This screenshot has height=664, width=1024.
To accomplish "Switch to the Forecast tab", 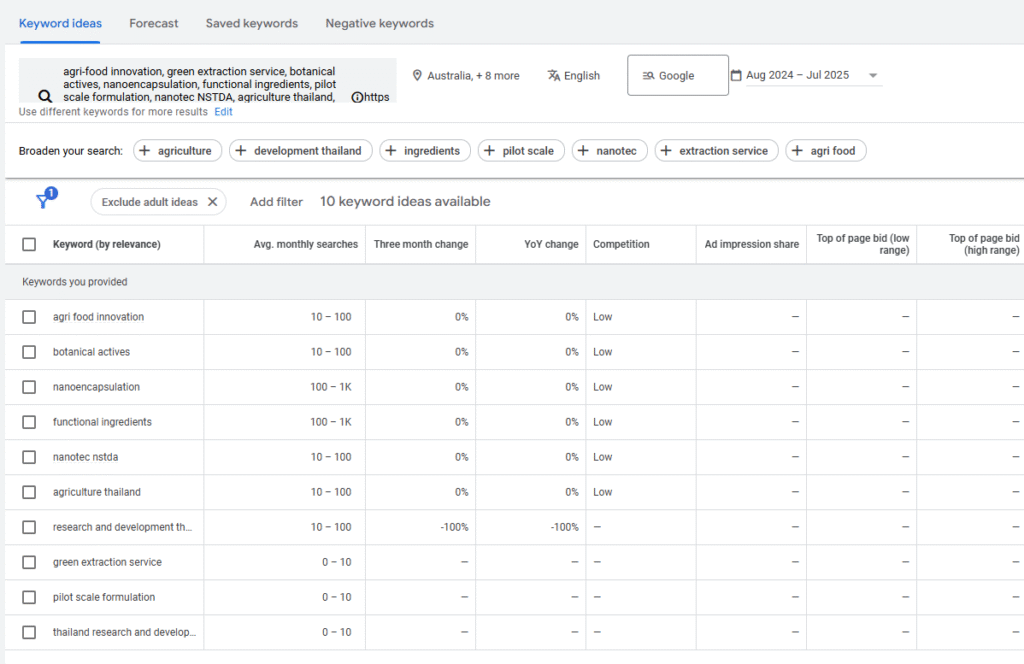I will coord(154,23).
